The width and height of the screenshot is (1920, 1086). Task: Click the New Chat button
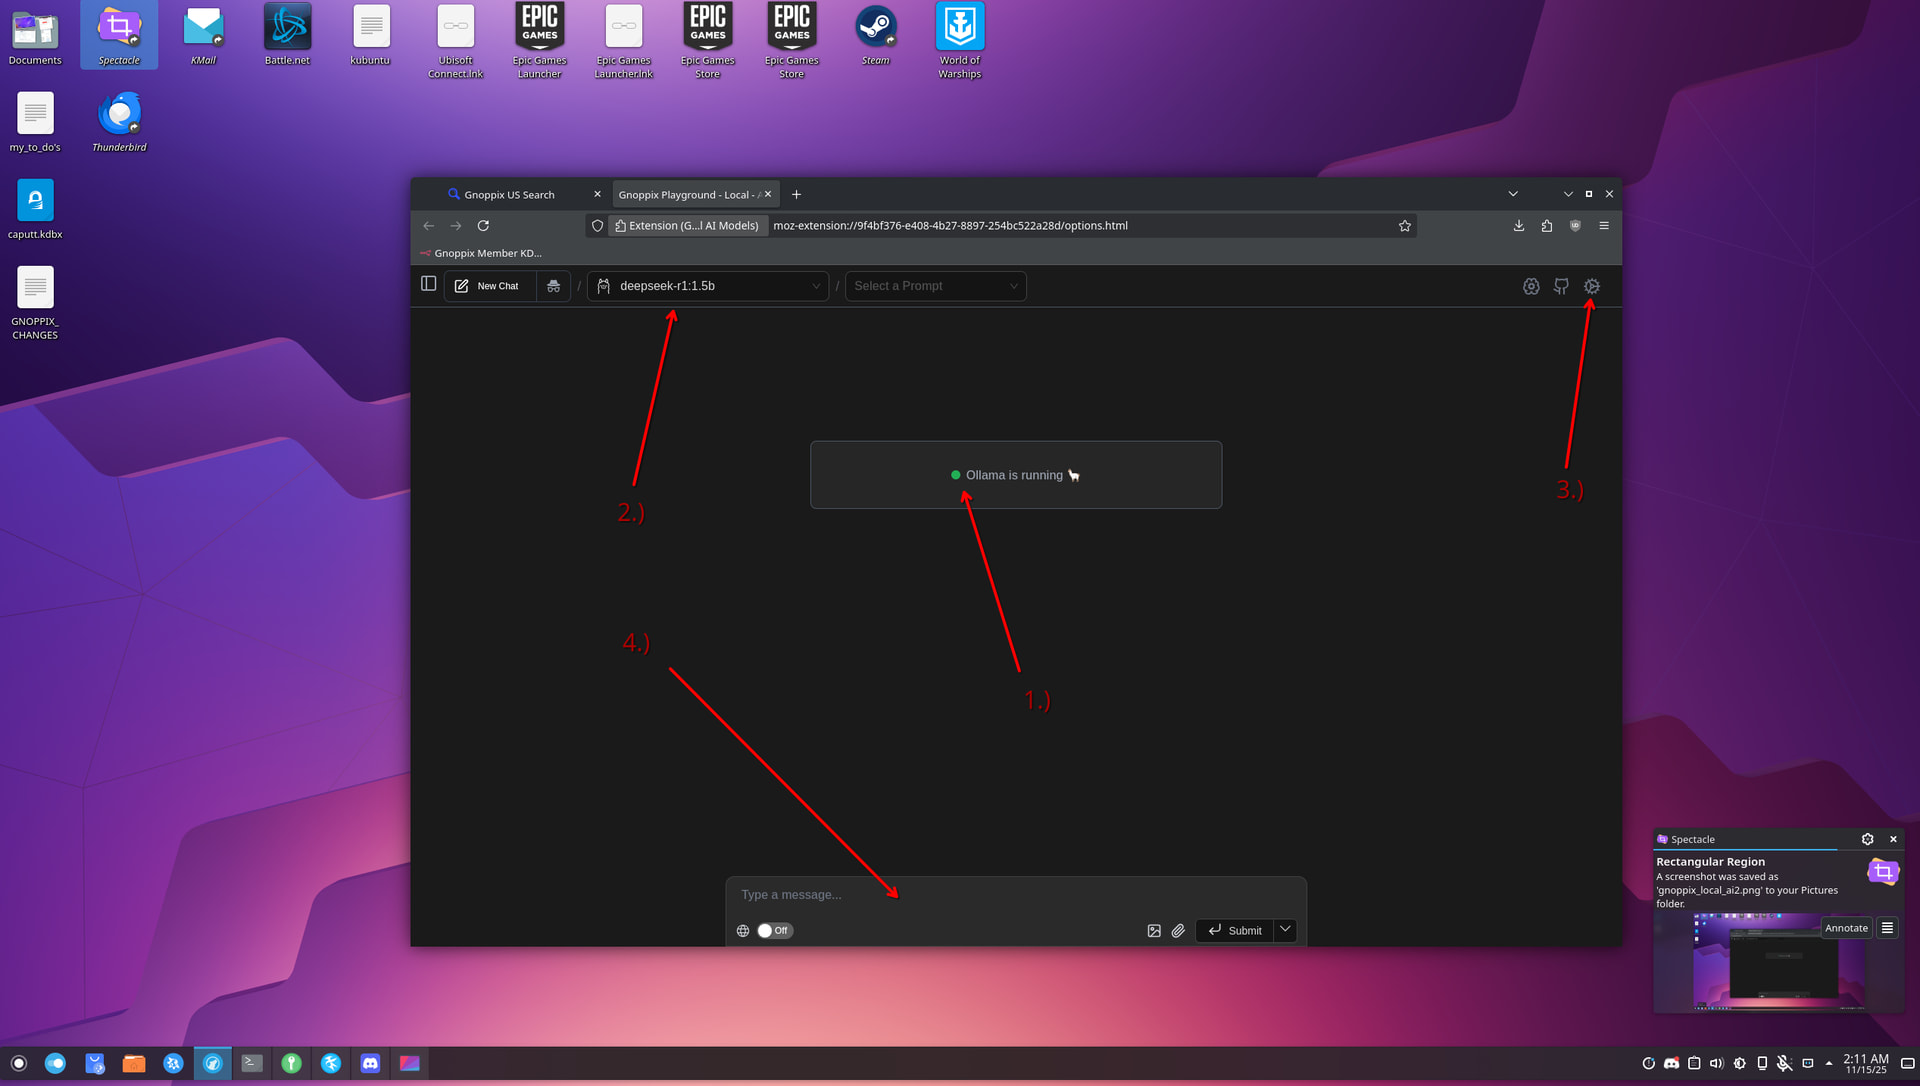tap(488, 286)
